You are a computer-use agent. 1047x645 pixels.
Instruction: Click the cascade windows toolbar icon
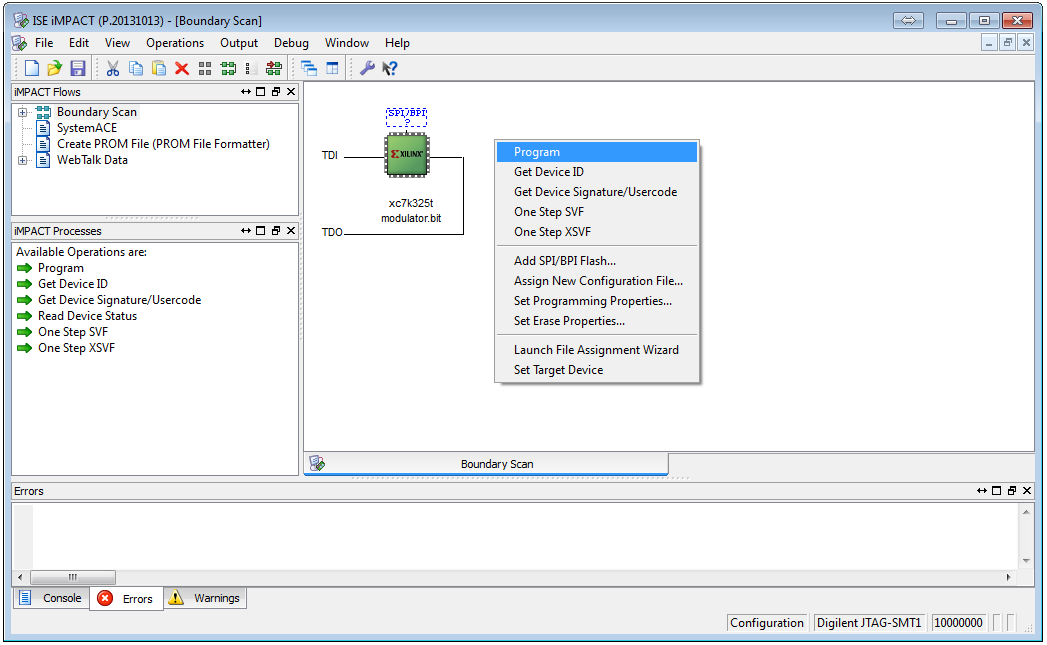(309, 68)
